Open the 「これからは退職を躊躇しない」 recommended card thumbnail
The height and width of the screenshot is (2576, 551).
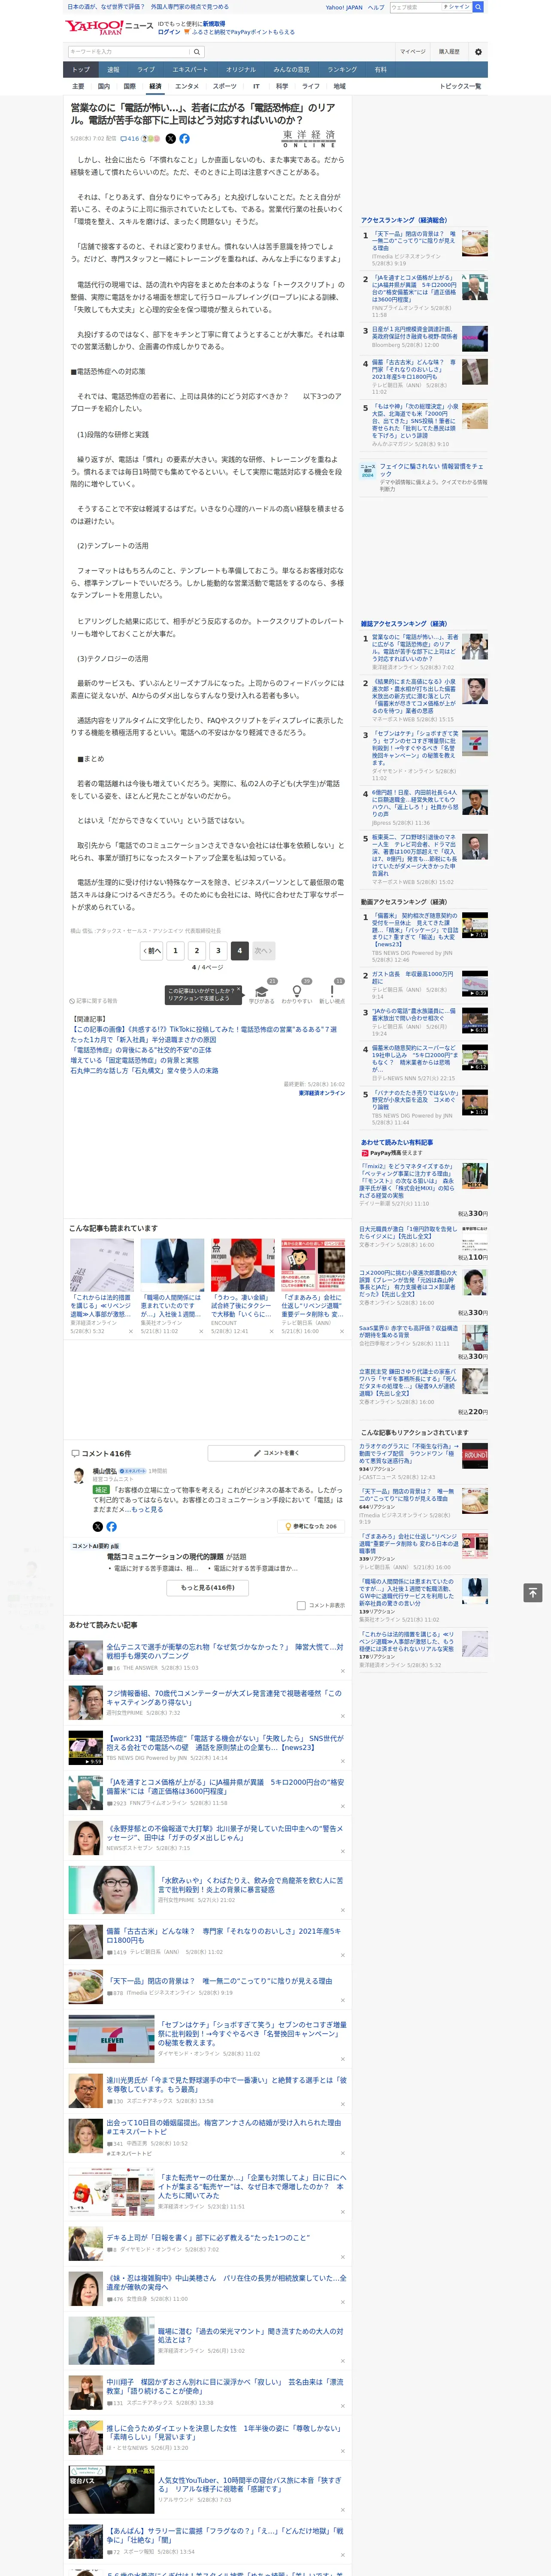coord(102,1265)
